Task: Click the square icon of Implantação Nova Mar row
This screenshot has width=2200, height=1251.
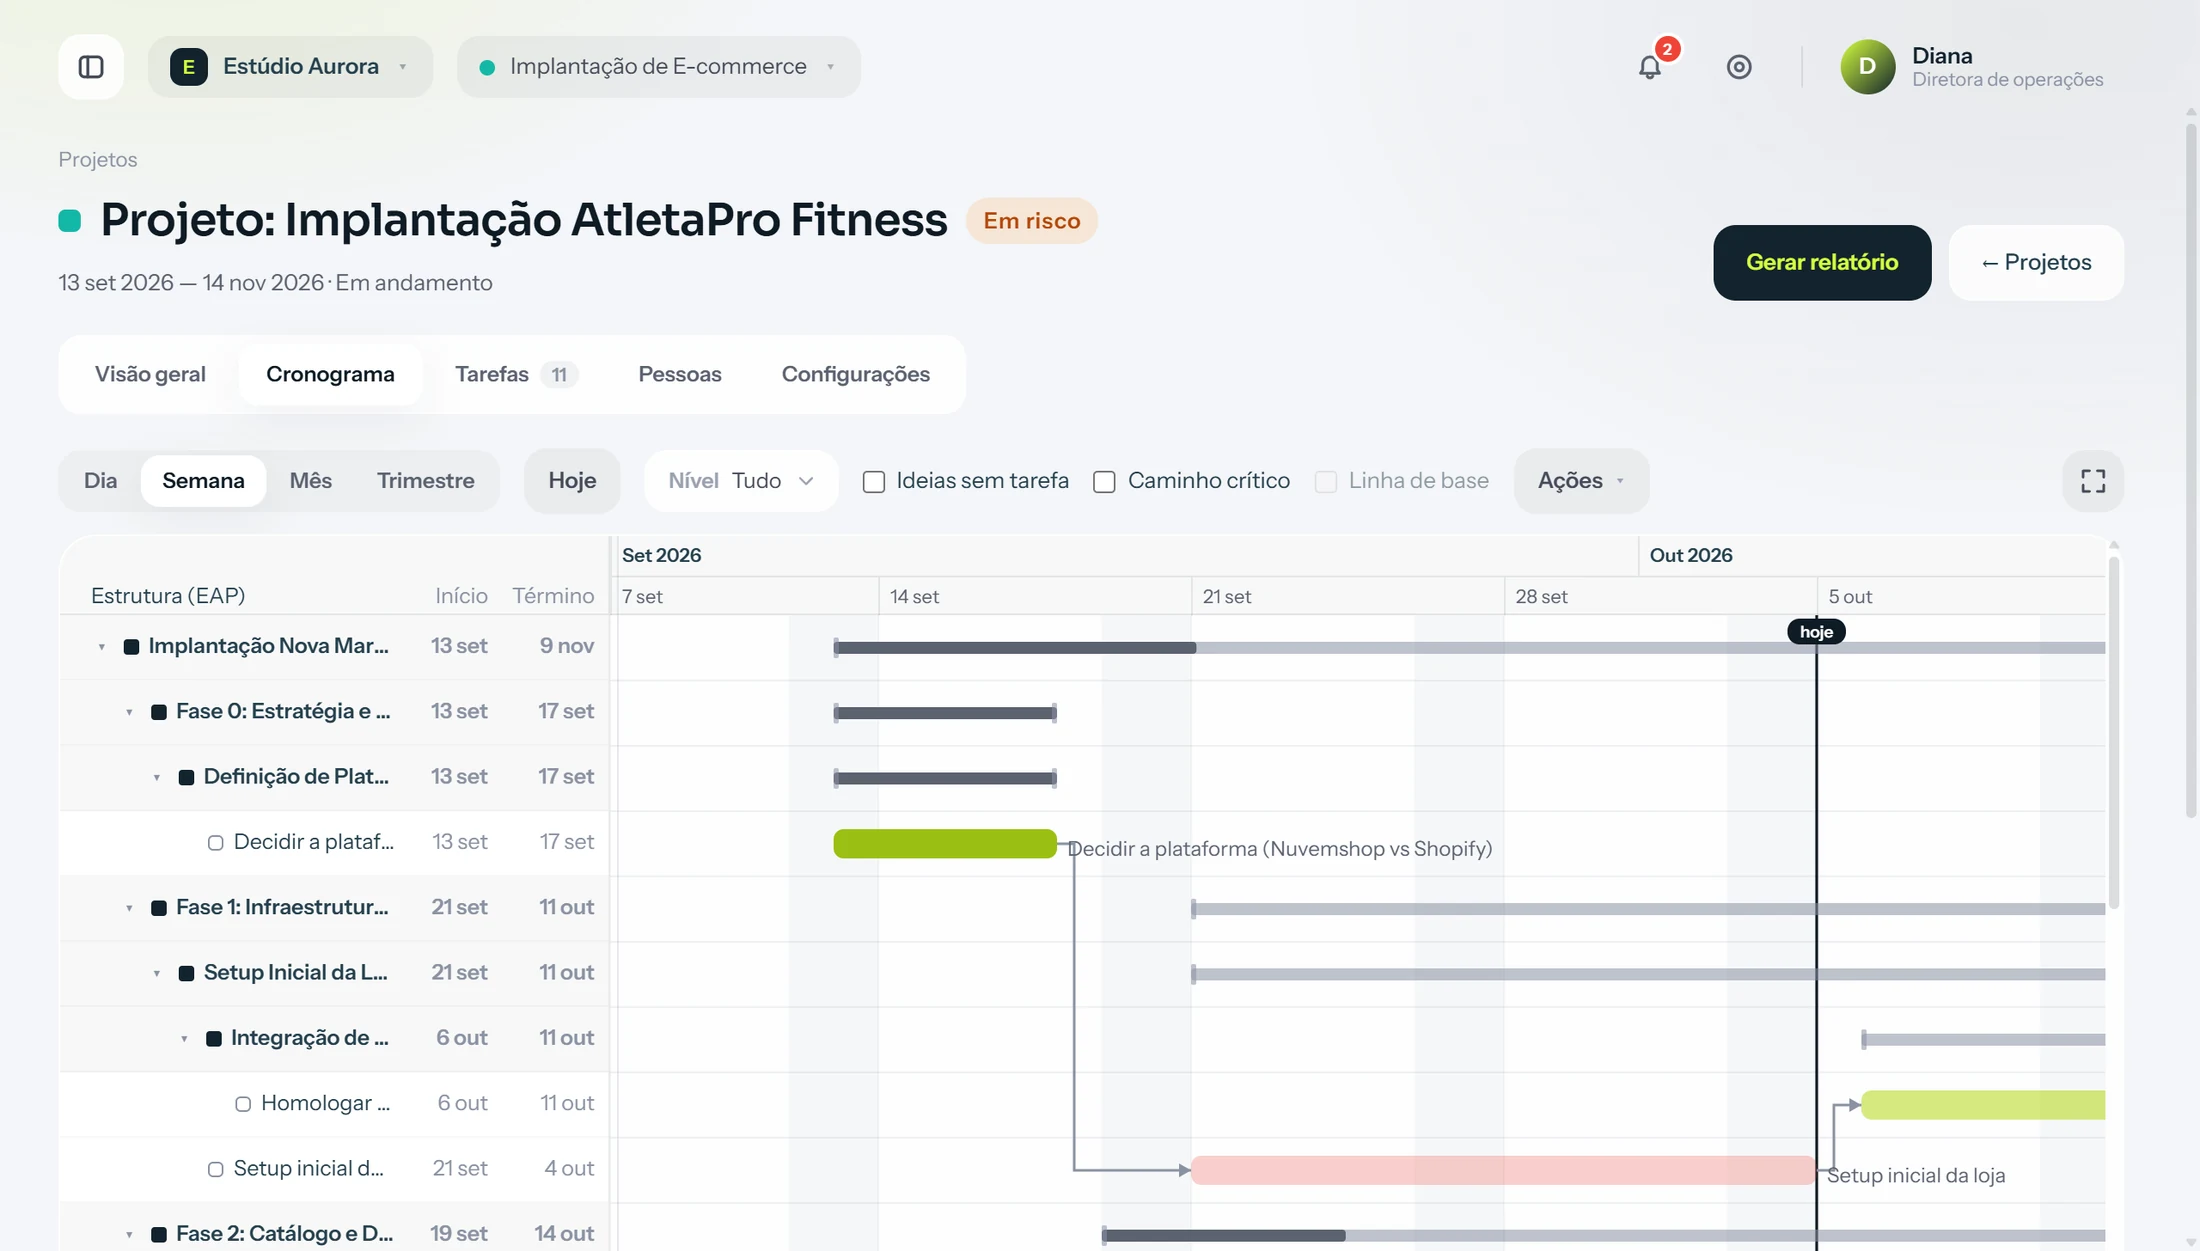Action: click(131, 647)
